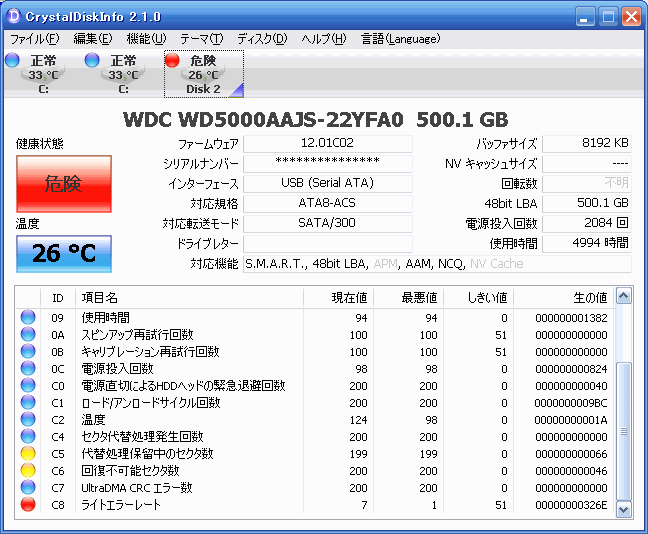Click the masked シリアルナンバー field

pos(328,163)
